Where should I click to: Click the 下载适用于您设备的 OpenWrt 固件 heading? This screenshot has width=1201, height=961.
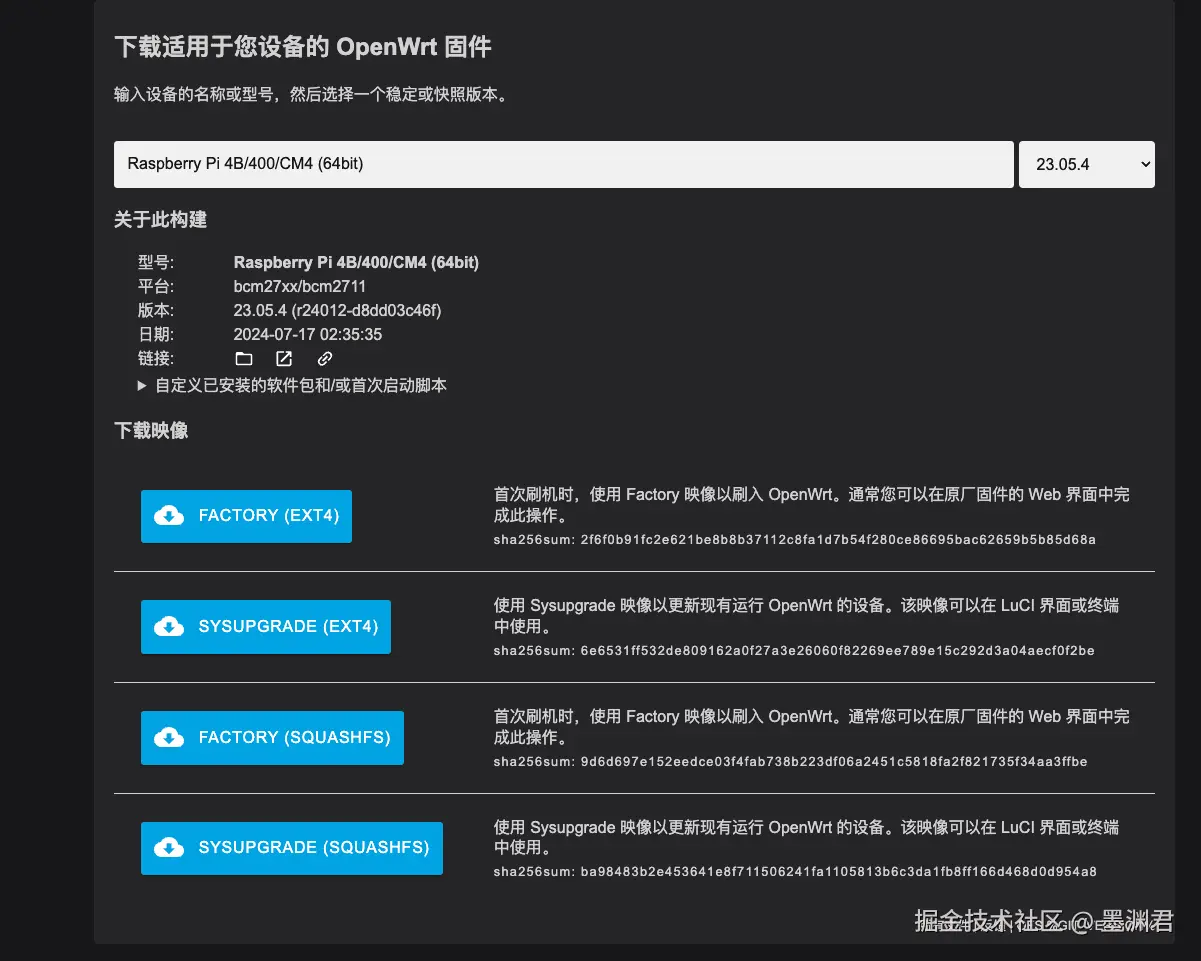point(303,46)
